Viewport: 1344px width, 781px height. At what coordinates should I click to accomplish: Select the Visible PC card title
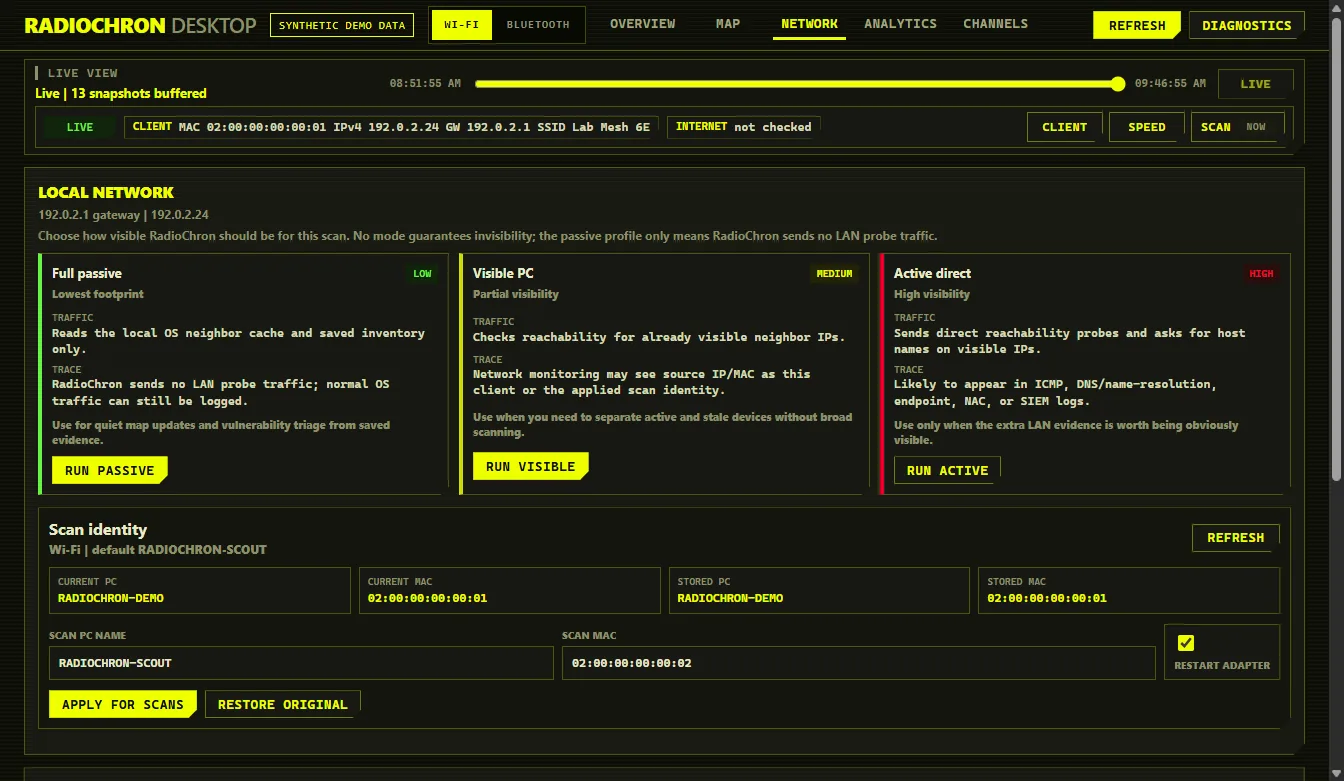coord(503,273)
